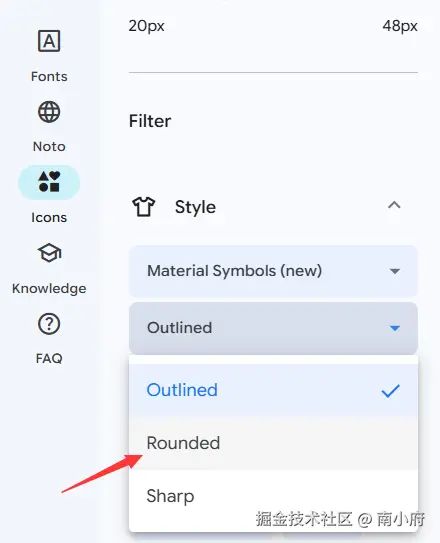Click the Filter heading
This screenshot has width=440, height=543.
(x=150, y=121)
